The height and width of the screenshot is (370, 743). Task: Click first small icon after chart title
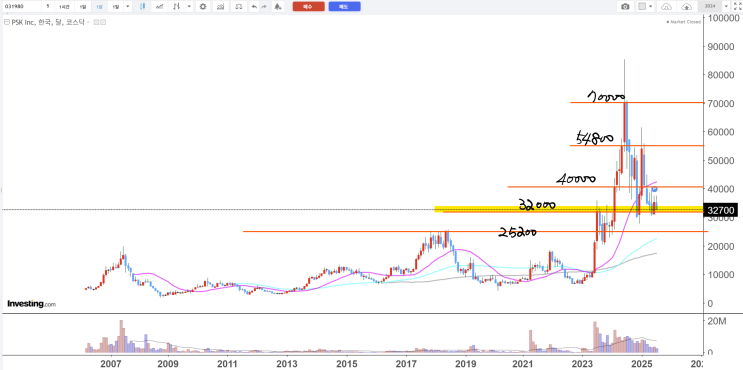point(96,22)
